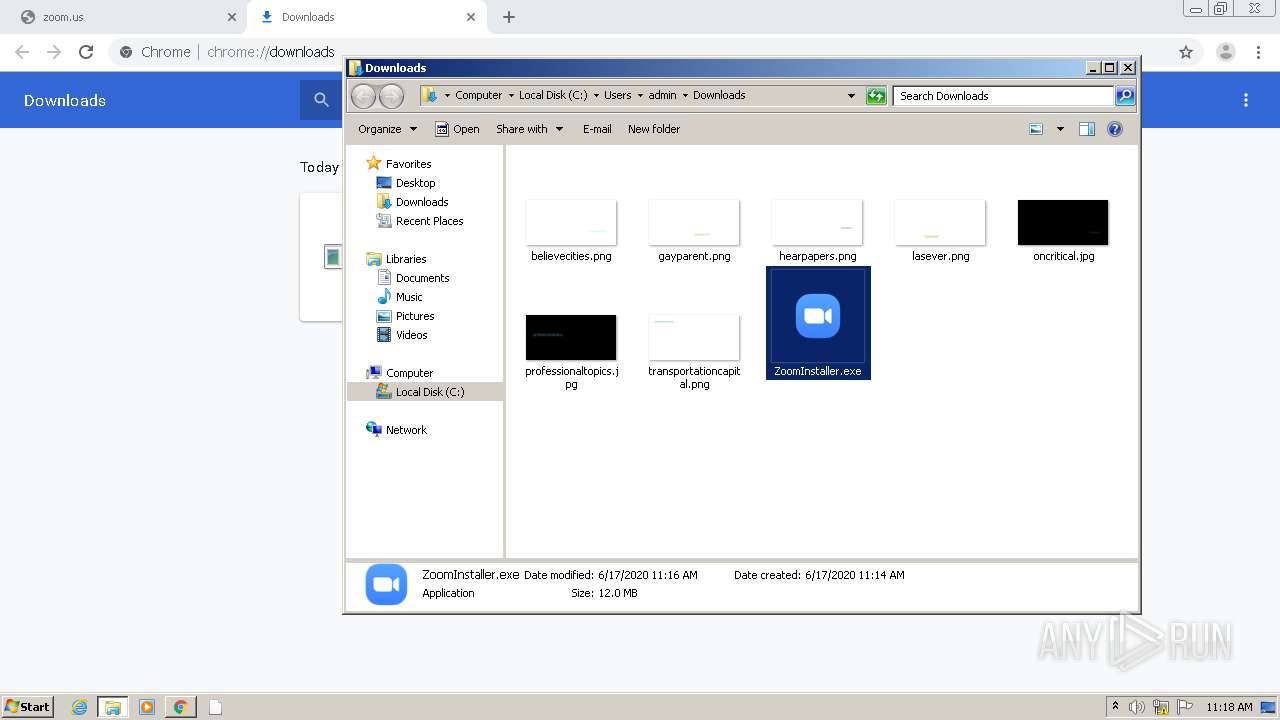Close the zoom.us tab
The height and width of the screenshot is (720, 1280).
[232, 17]
